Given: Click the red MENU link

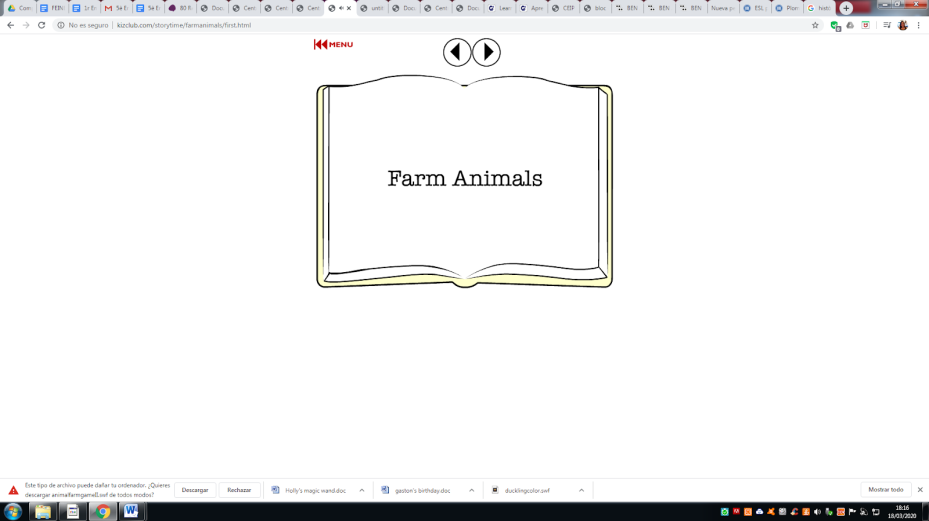Looking at the screenshot, I should [334, 44].
